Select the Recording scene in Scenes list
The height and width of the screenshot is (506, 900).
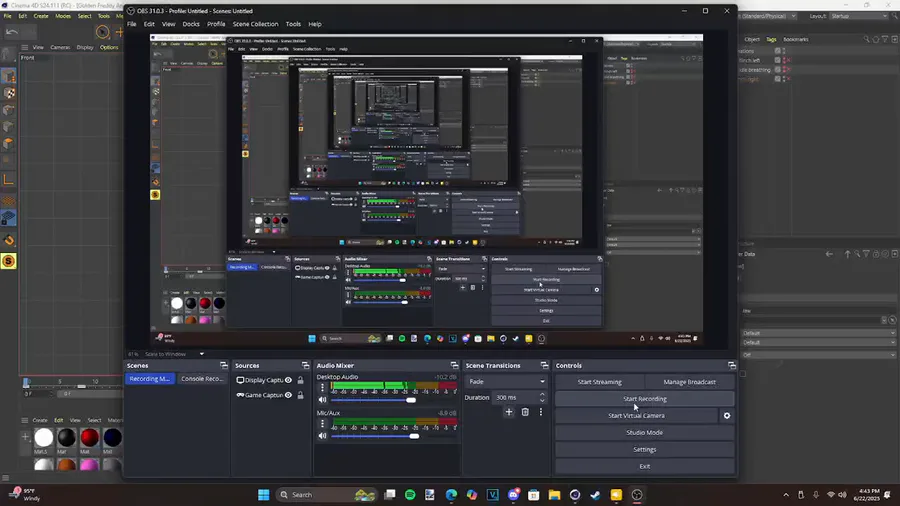click(150, 379)
